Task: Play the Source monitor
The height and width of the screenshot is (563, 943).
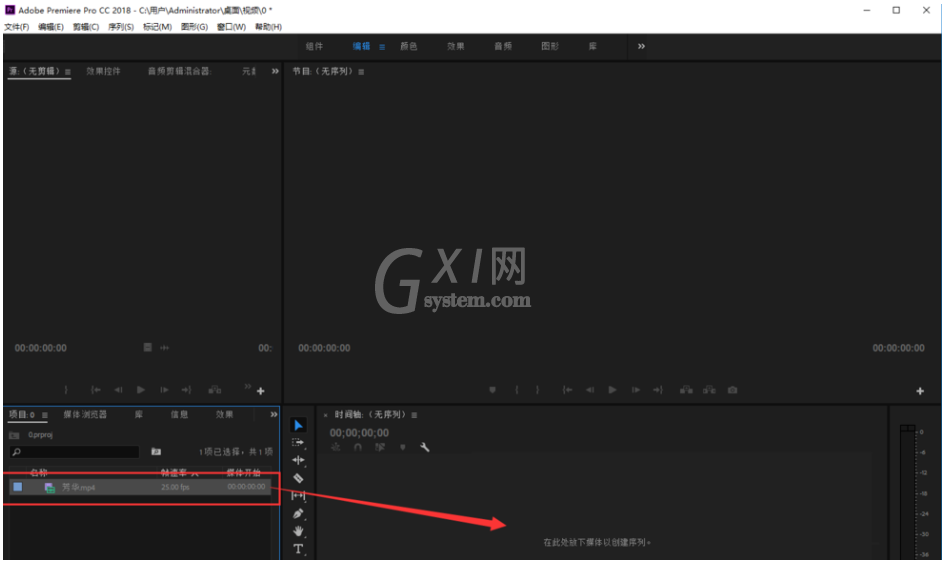Action: click(x=141, y=390)
